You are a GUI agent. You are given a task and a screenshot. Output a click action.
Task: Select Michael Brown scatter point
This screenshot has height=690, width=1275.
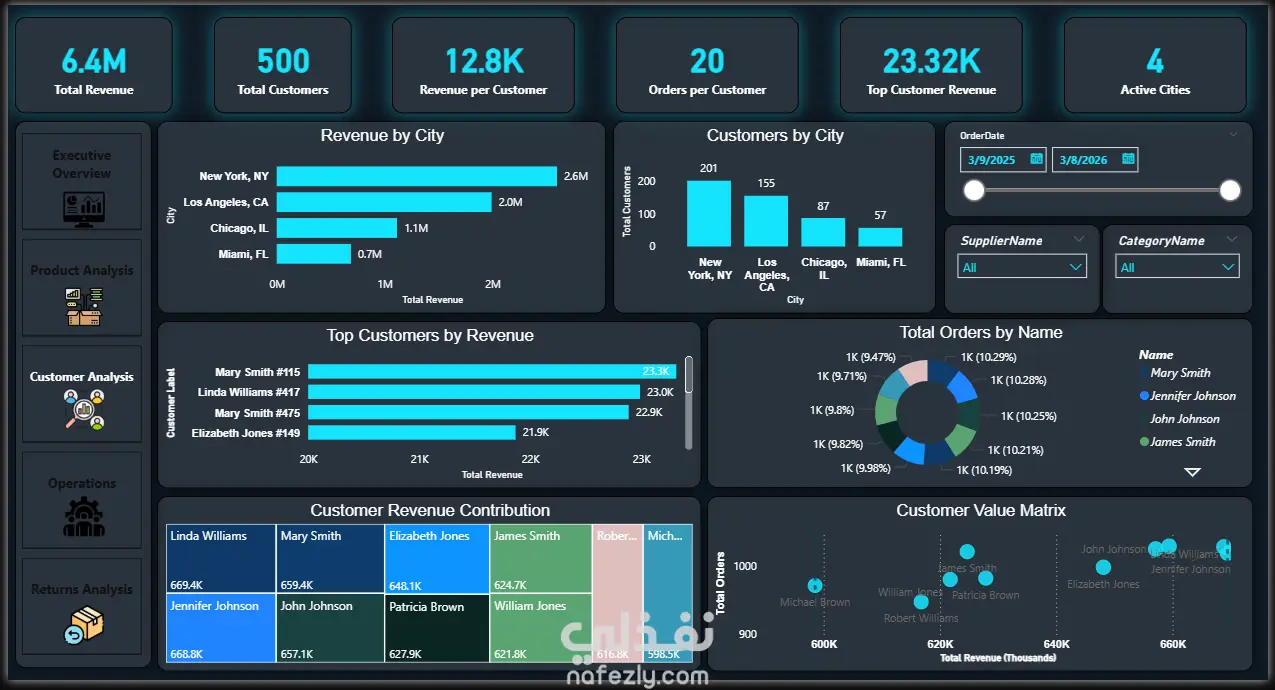click(815, 586)
